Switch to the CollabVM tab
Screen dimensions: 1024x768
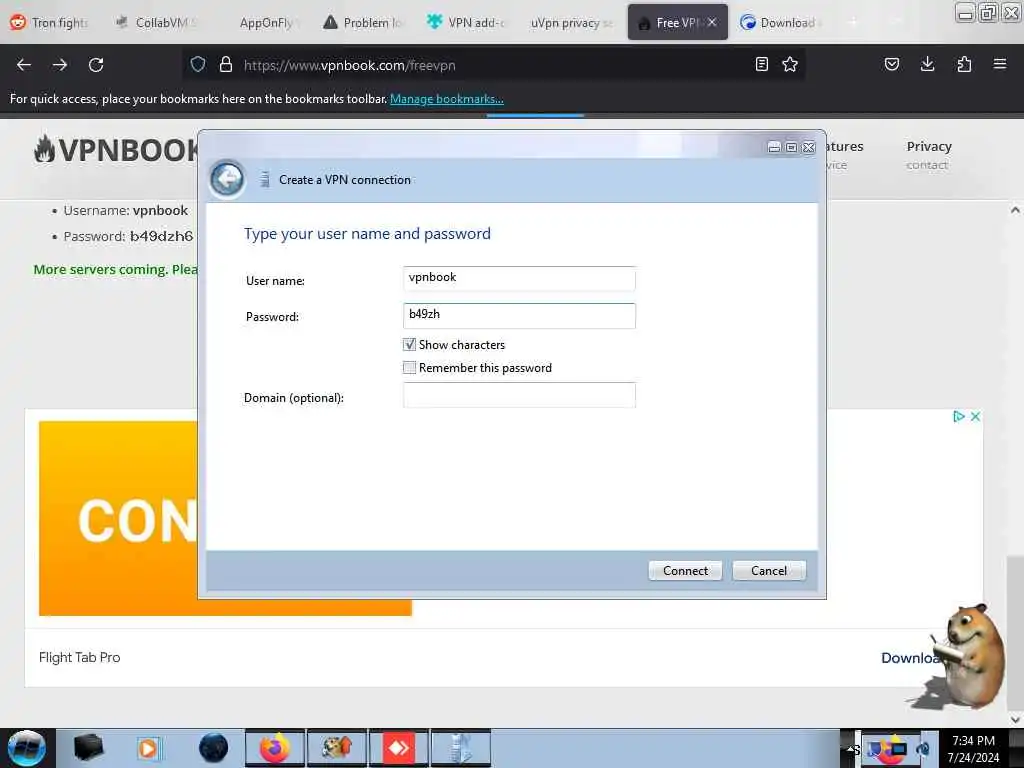coord(155,22)
